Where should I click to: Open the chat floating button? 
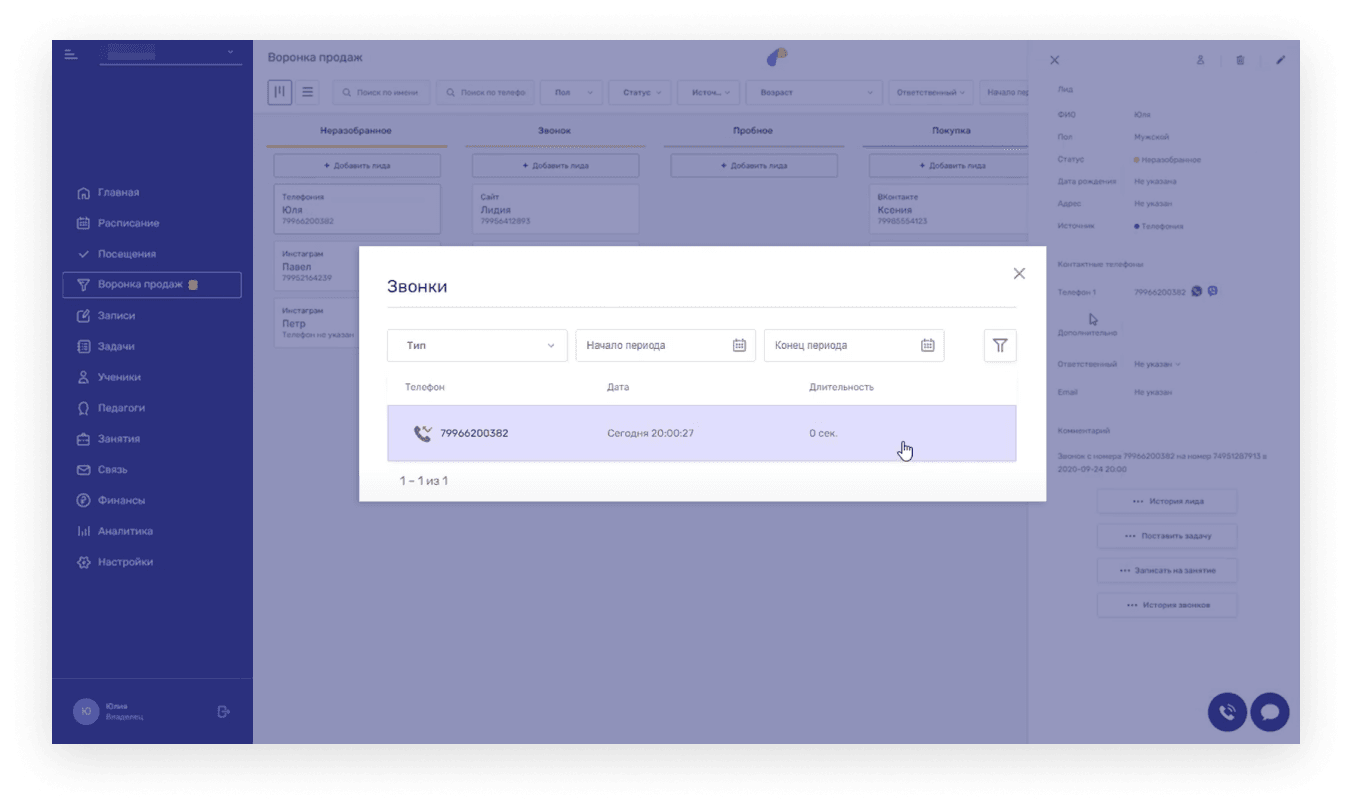[1270, 712]
